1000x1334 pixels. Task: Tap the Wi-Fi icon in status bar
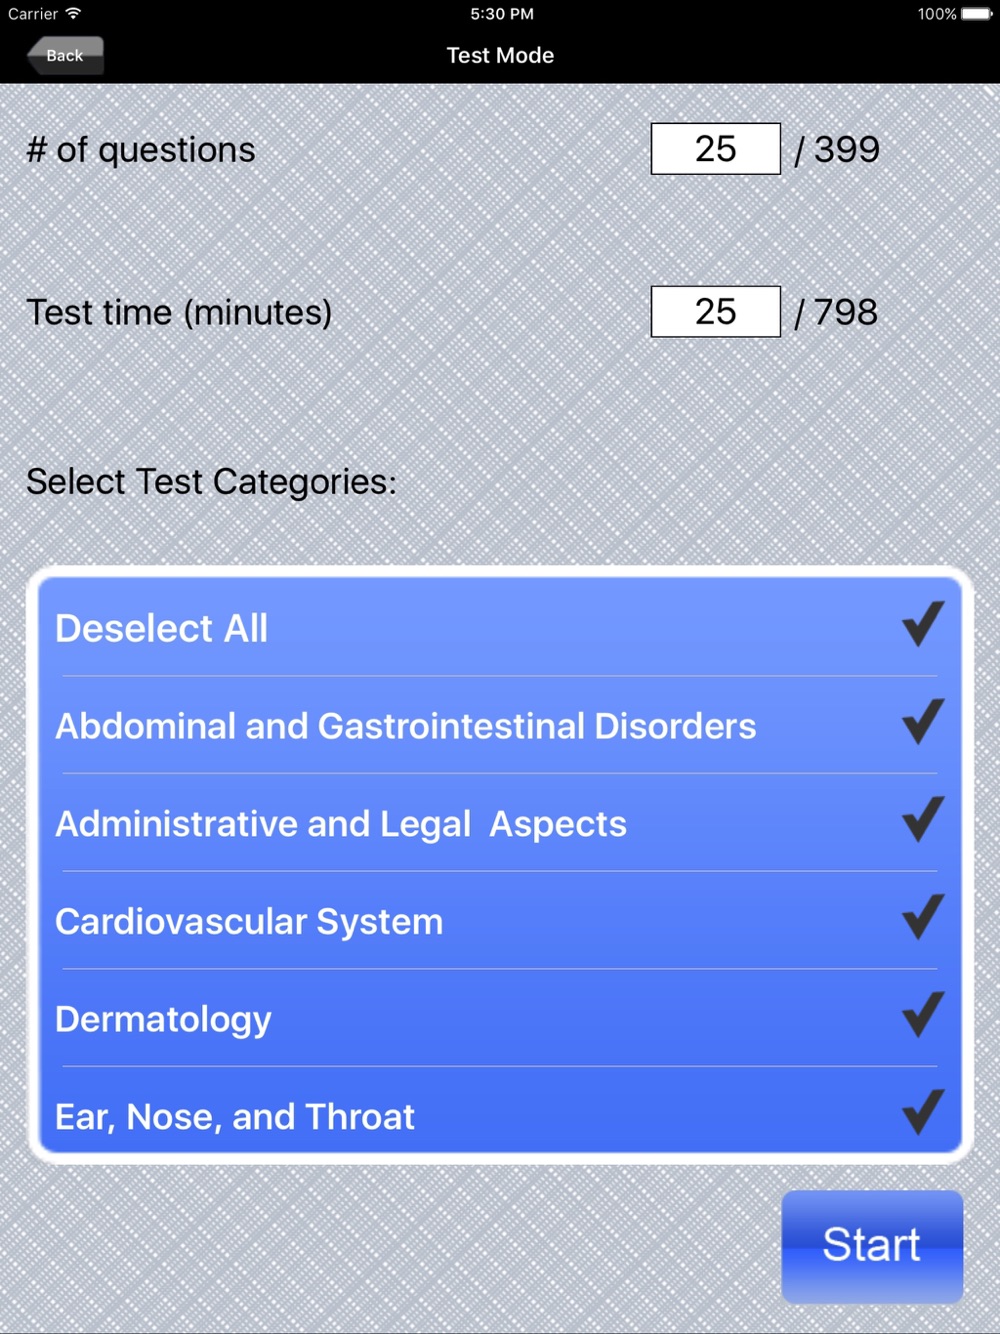point(73,13)
